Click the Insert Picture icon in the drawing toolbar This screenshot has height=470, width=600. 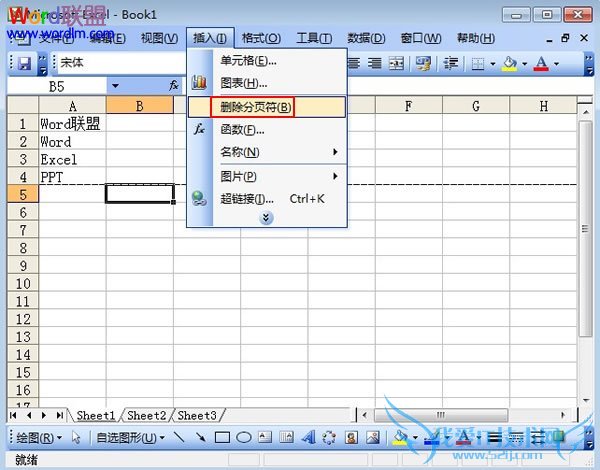tap(373, 437)
